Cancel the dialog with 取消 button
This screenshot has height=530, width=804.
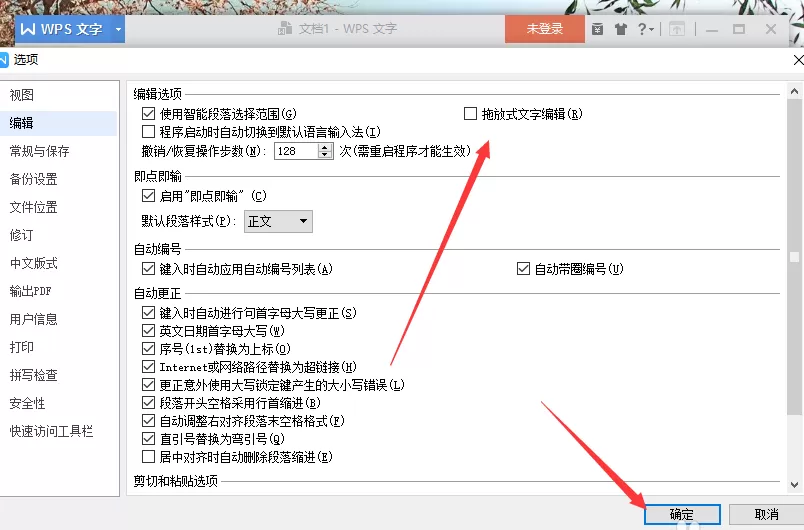pos(766,514)
